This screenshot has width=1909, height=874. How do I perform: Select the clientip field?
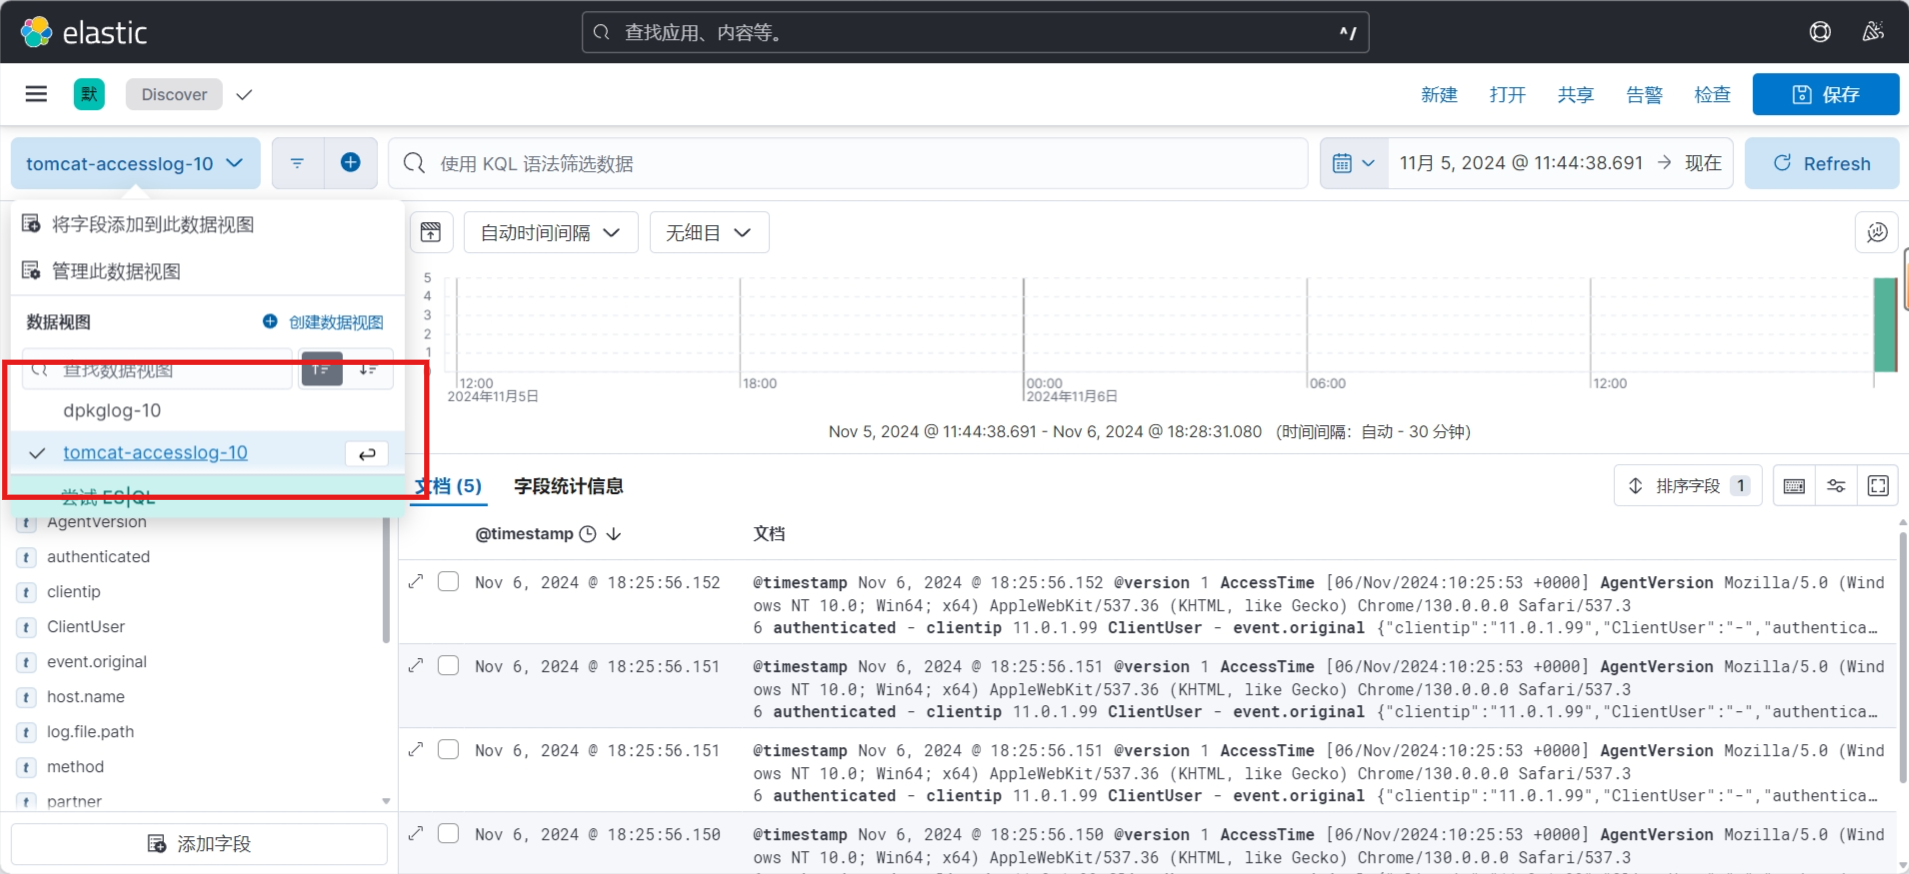(73, 592)
